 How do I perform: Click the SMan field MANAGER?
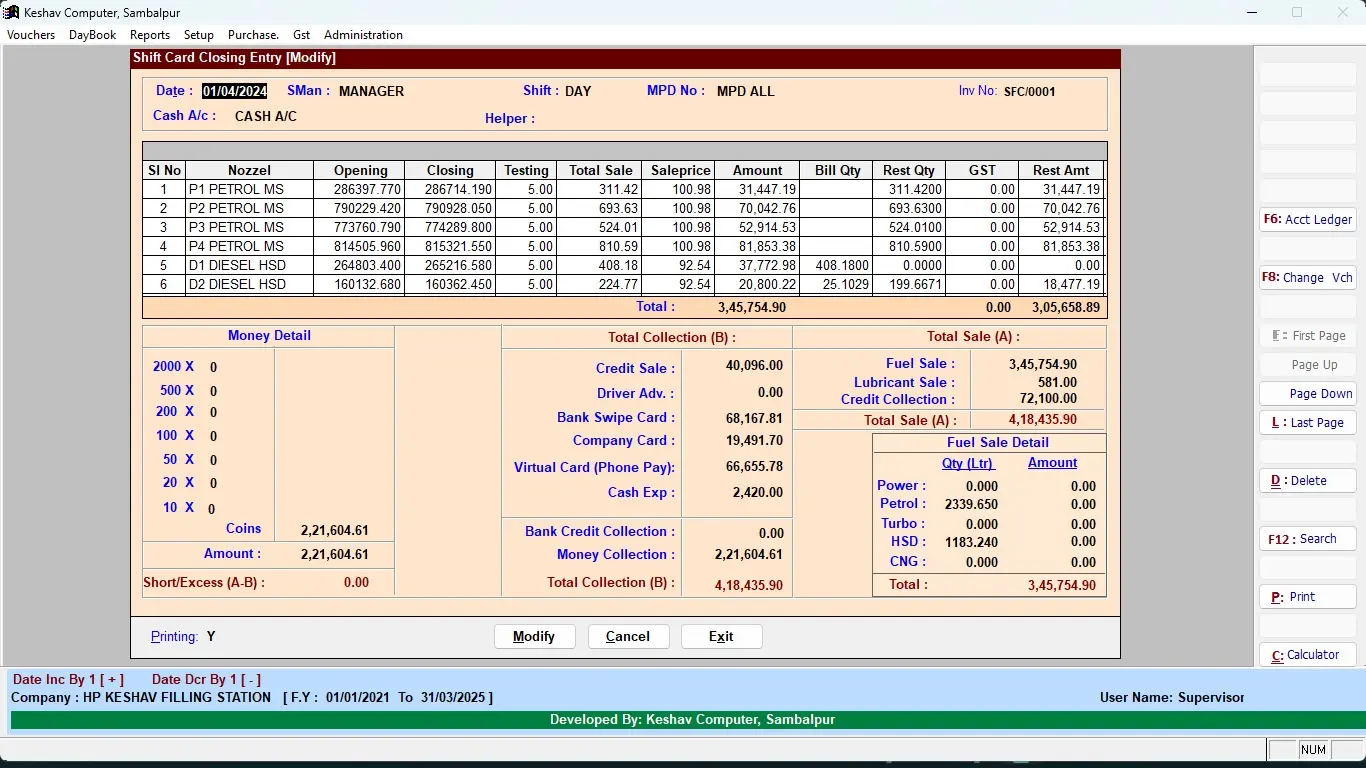pyautogui.click(x=372, y=91)
